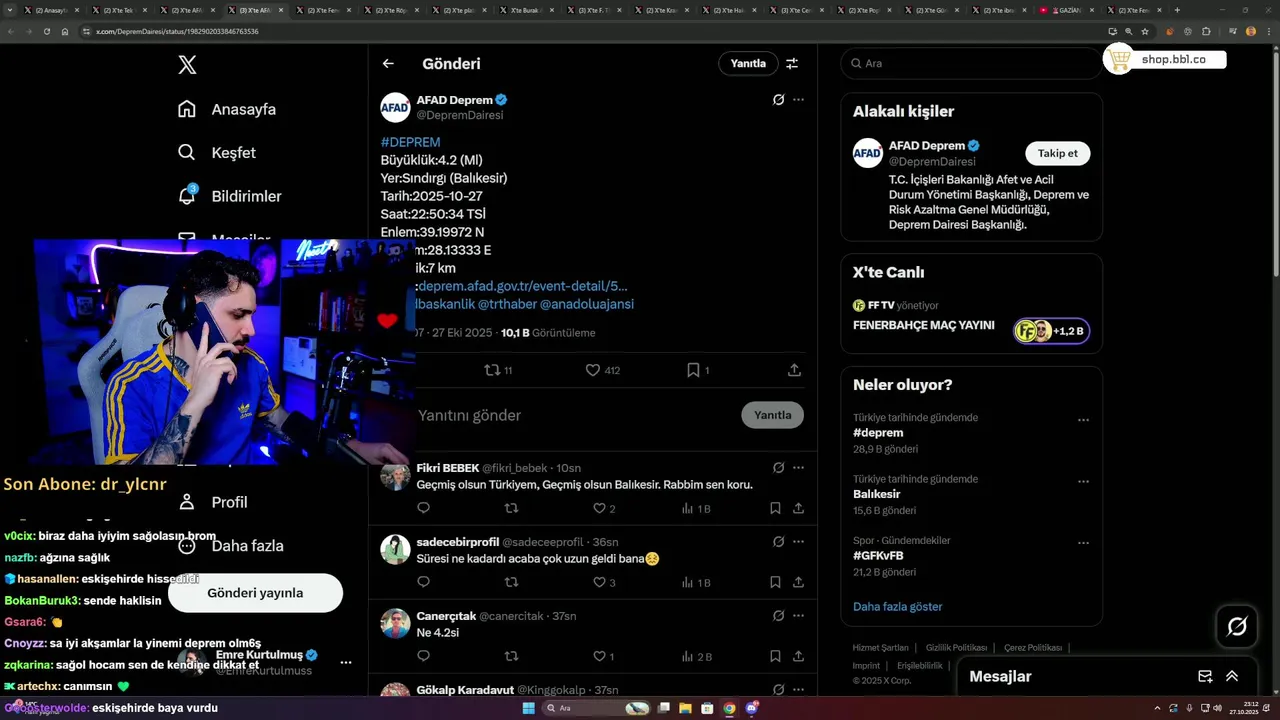Image resolution: width=1280 pixels, height=720 pixels.
Task: Open more options on Gökalp Karadavut's reply
Action: coord(798,690)
